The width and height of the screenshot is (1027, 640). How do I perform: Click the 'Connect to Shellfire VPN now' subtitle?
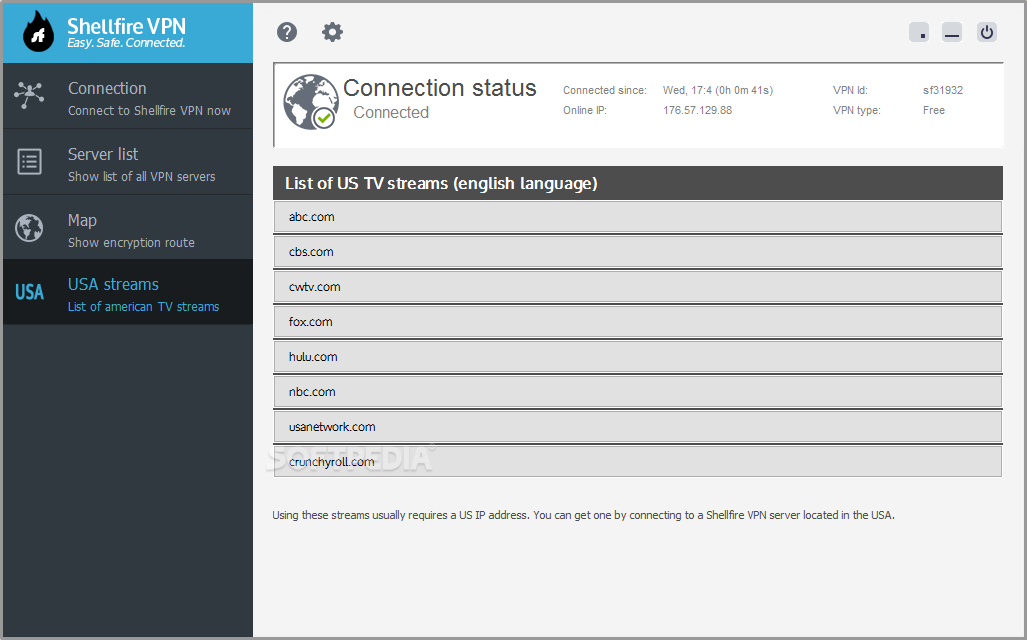pos(149,111)
